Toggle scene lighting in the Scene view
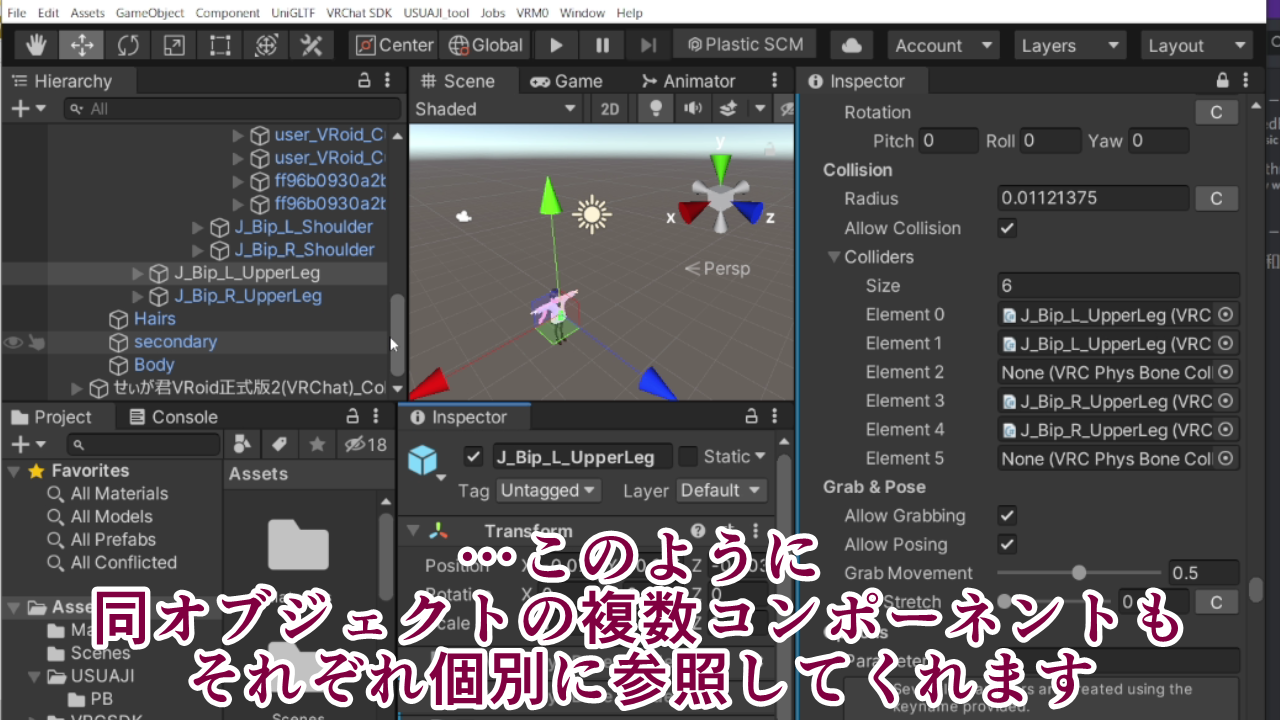 click(x=655, y=108)
